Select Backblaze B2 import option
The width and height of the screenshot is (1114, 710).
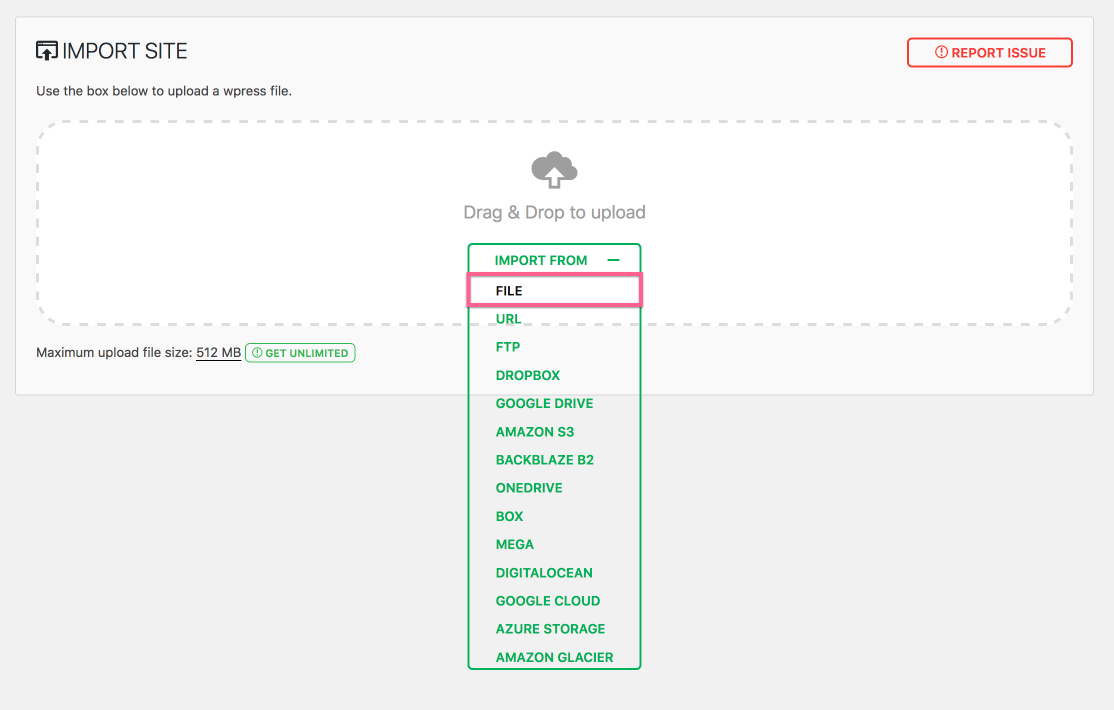[x=545, y=460]
